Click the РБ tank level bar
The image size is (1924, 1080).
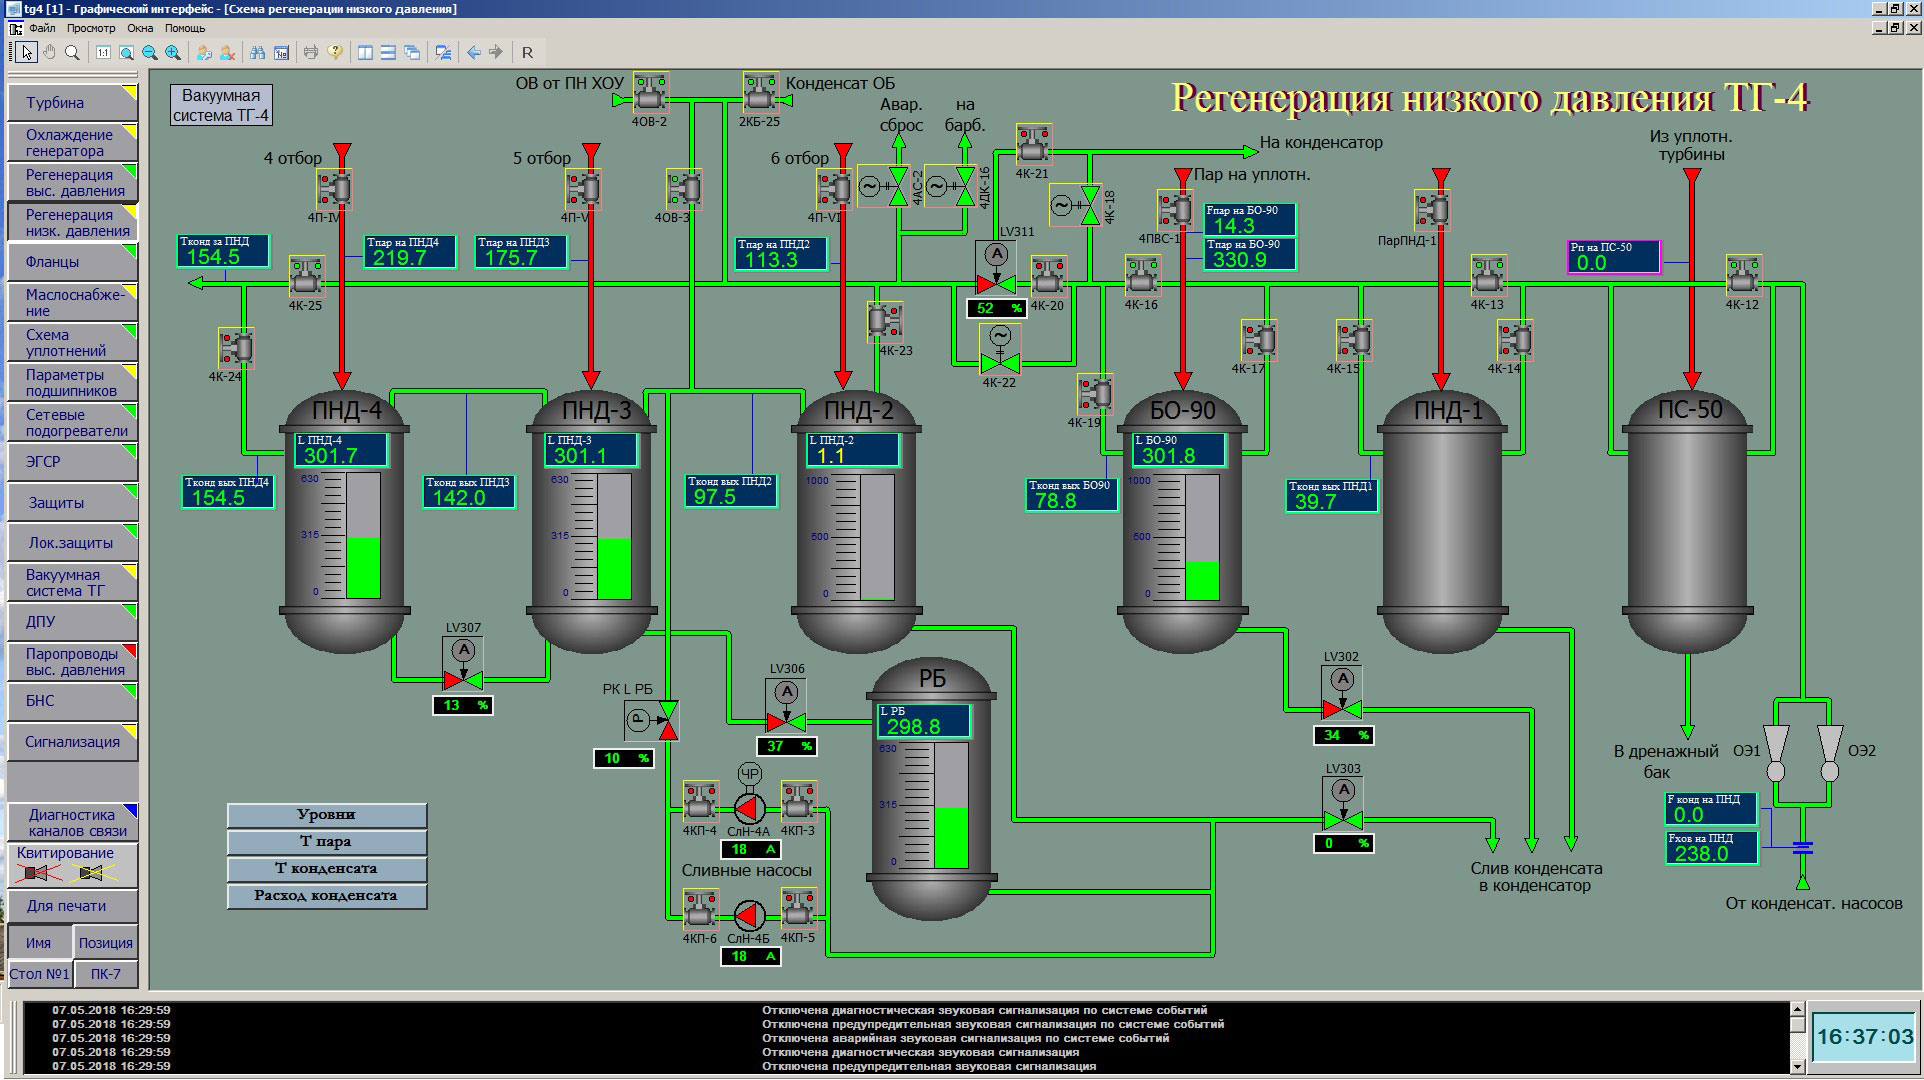coord(951,805)
